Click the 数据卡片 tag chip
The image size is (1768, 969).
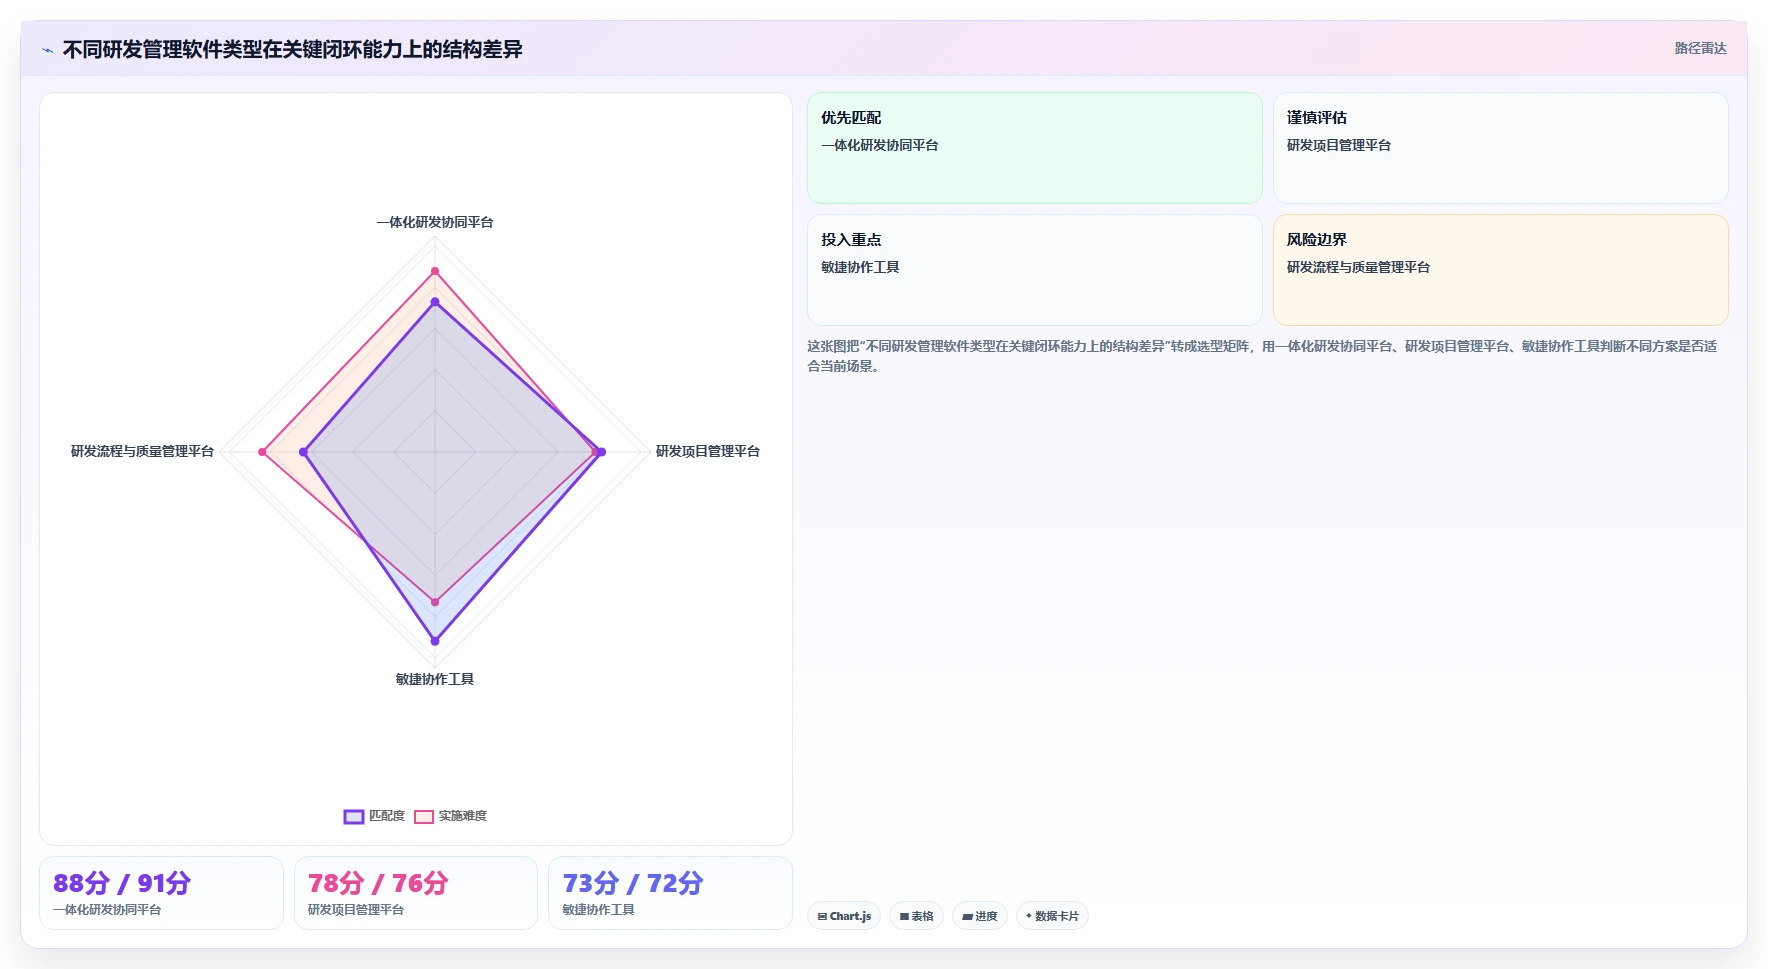1052,916
